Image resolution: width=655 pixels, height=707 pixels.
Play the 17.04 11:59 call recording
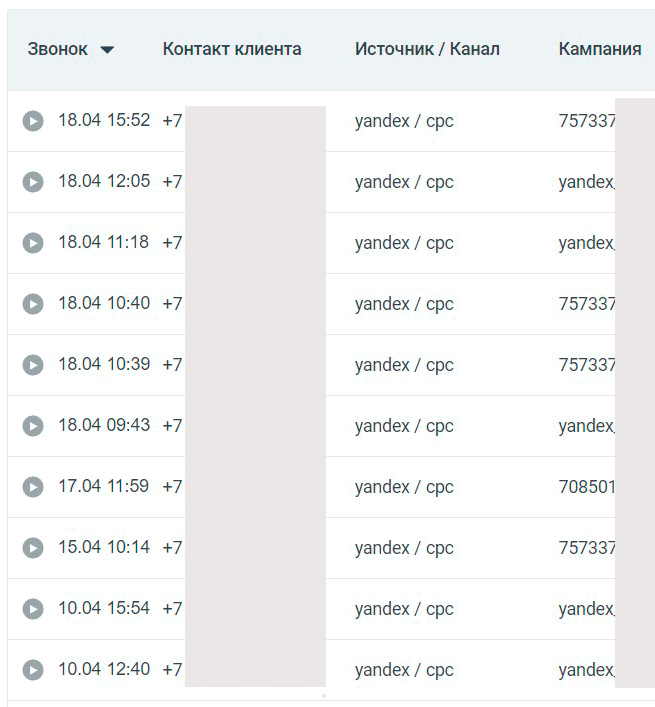pyautogui.click(x=33, y=487)
